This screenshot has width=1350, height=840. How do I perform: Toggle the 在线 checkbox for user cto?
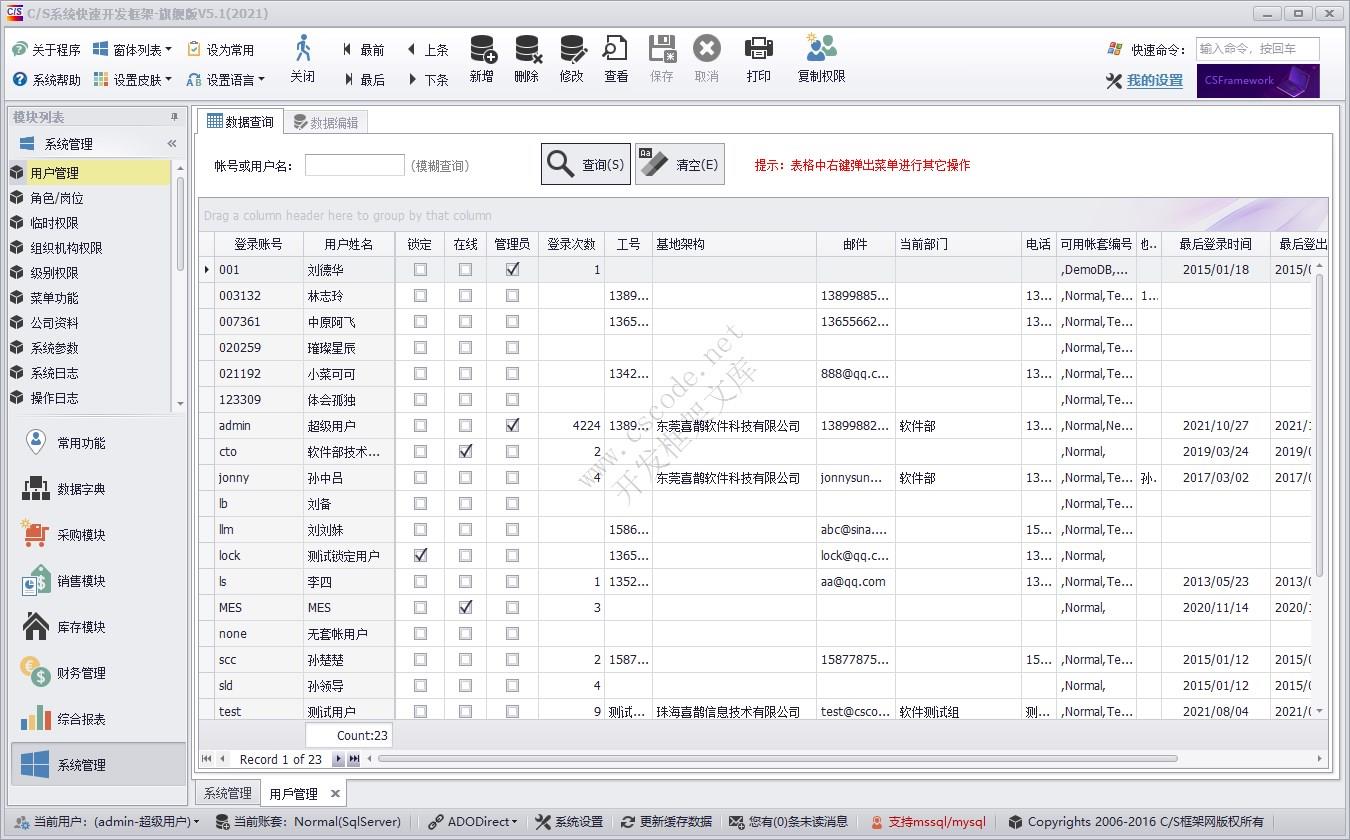(464, 451)
